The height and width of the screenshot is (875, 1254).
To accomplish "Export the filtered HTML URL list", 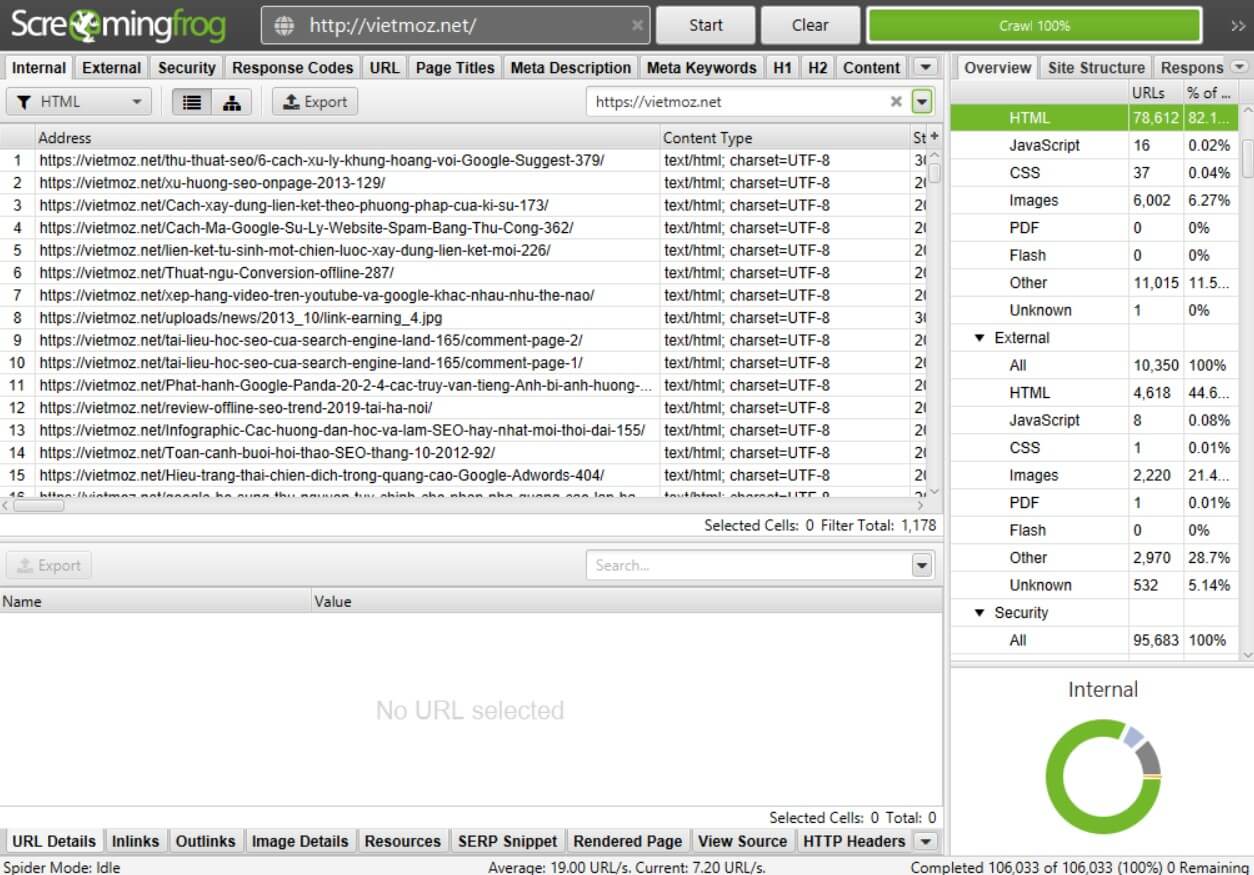I will 315,102.
